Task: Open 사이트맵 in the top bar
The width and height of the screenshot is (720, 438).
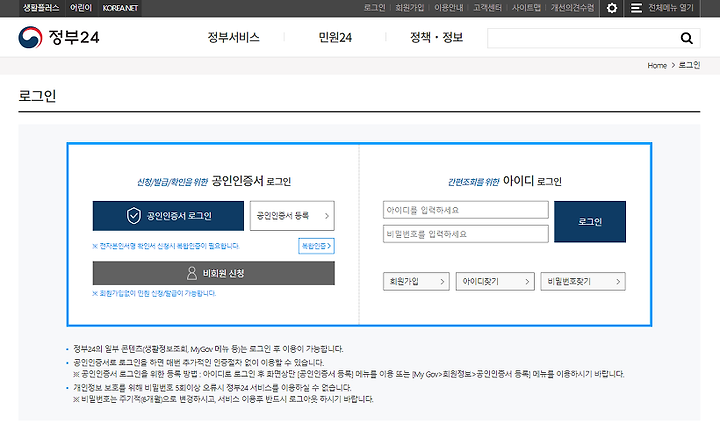Action: click(526, 8)
